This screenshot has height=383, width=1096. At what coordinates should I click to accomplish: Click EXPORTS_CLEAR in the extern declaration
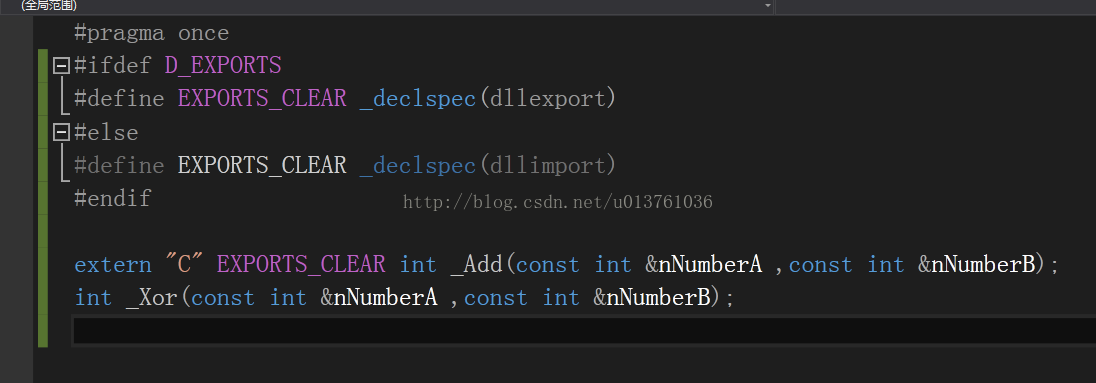click(x=301, y=265)
